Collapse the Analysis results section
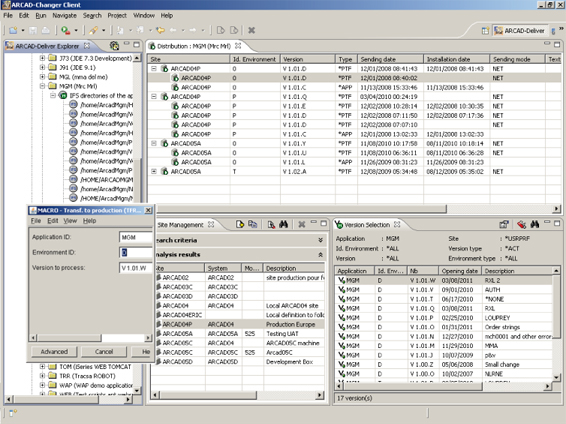Screen dimensions: 566x424 (320, 254)
